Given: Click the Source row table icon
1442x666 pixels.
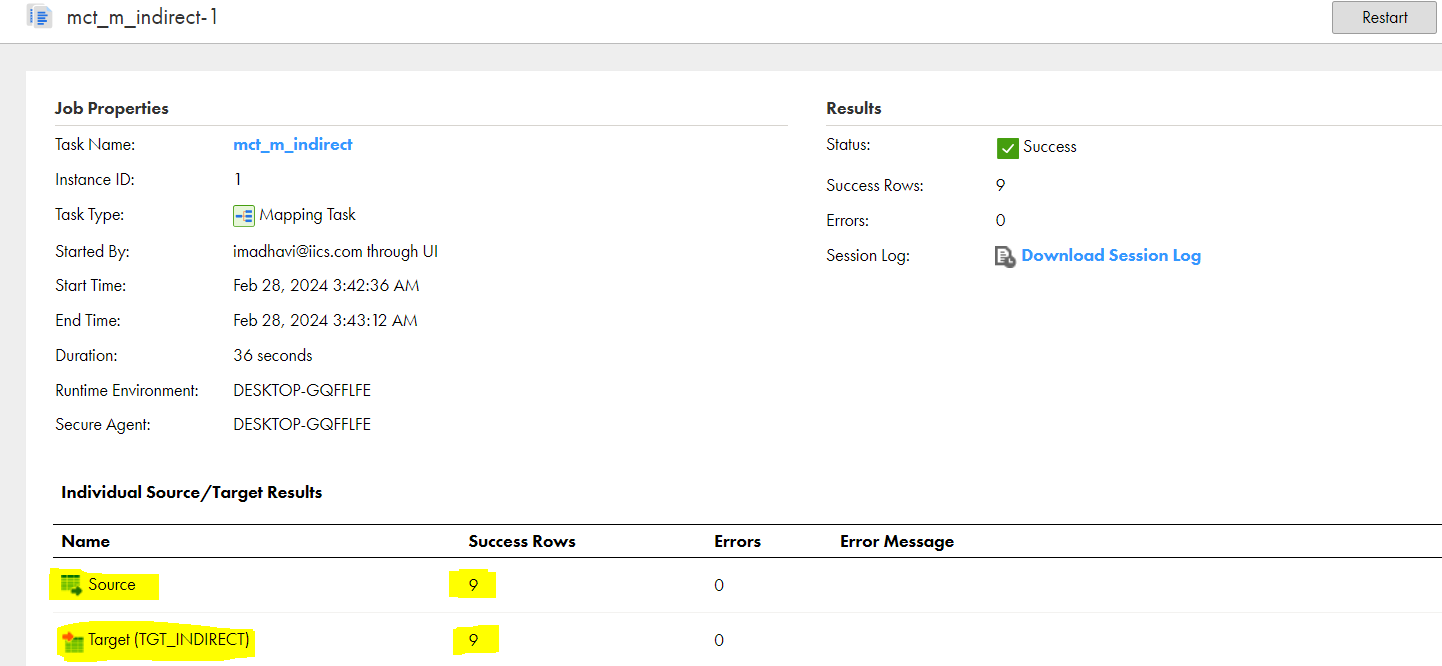Looking at the screenshot, I should 72,585.
